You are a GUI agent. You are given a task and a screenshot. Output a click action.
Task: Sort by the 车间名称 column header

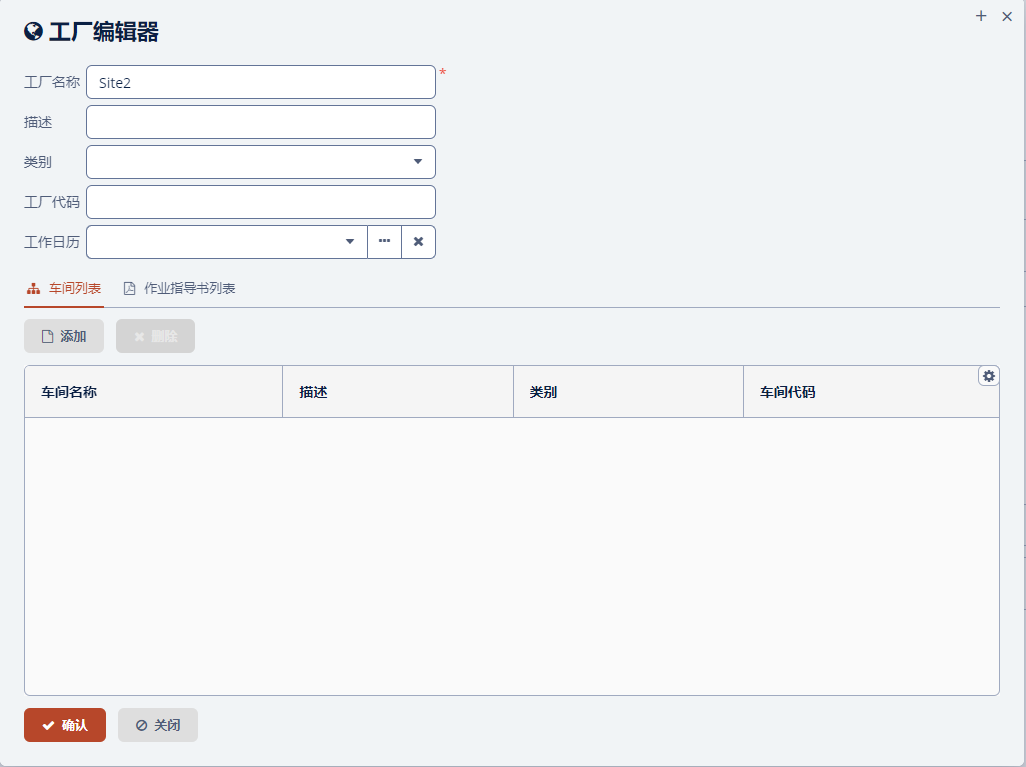pos(69,392)
